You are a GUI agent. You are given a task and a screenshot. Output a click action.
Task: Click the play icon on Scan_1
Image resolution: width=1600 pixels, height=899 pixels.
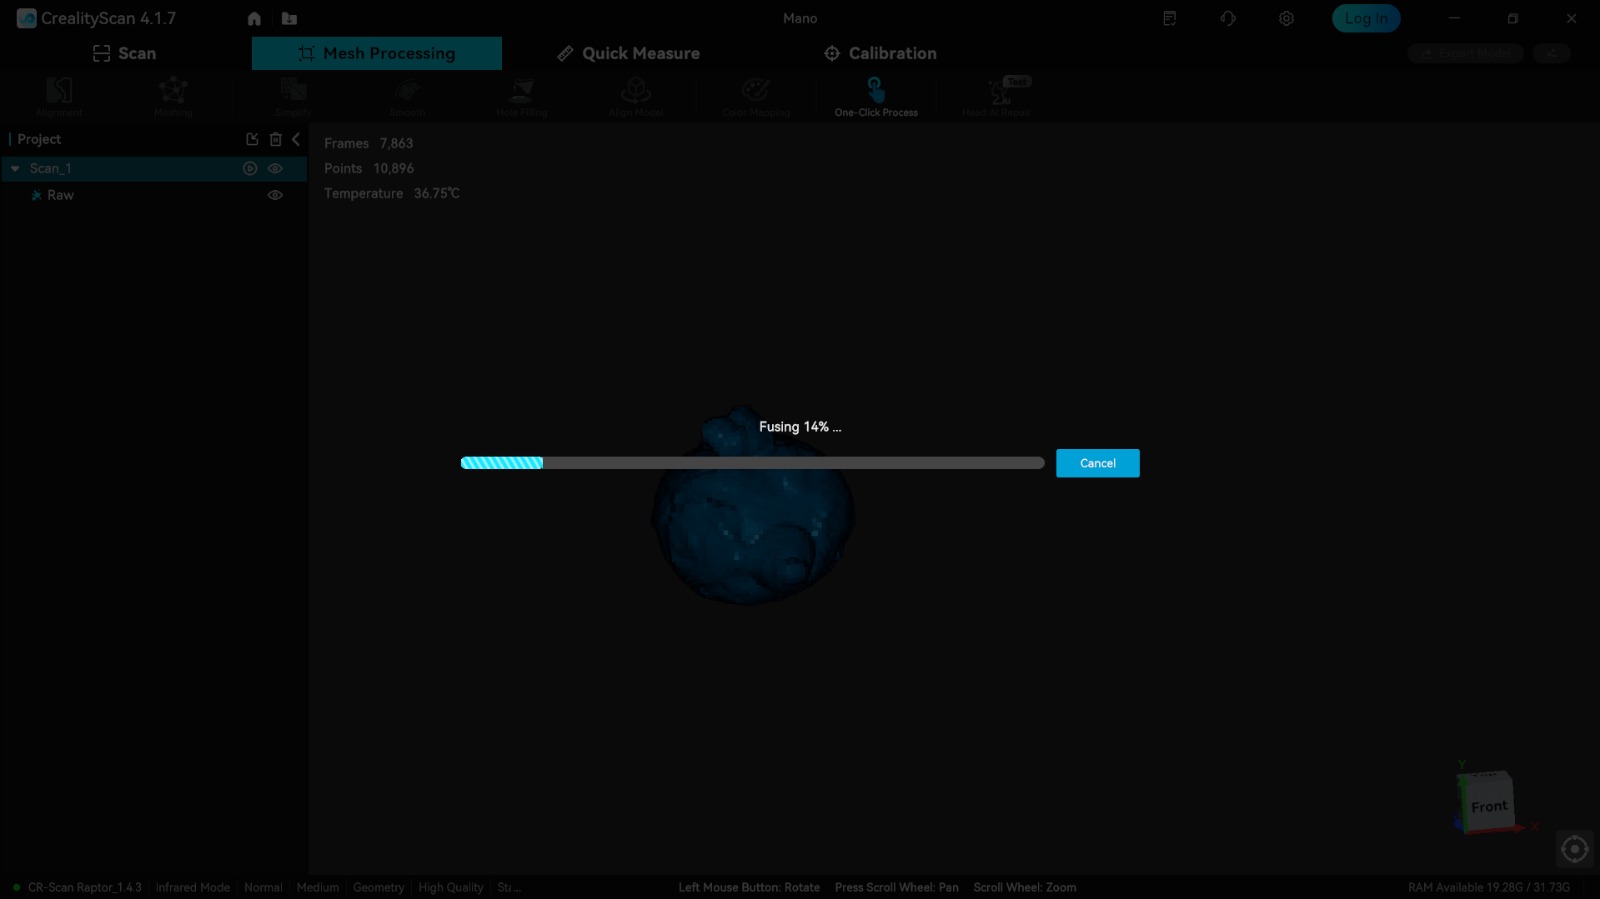point(250,168)
